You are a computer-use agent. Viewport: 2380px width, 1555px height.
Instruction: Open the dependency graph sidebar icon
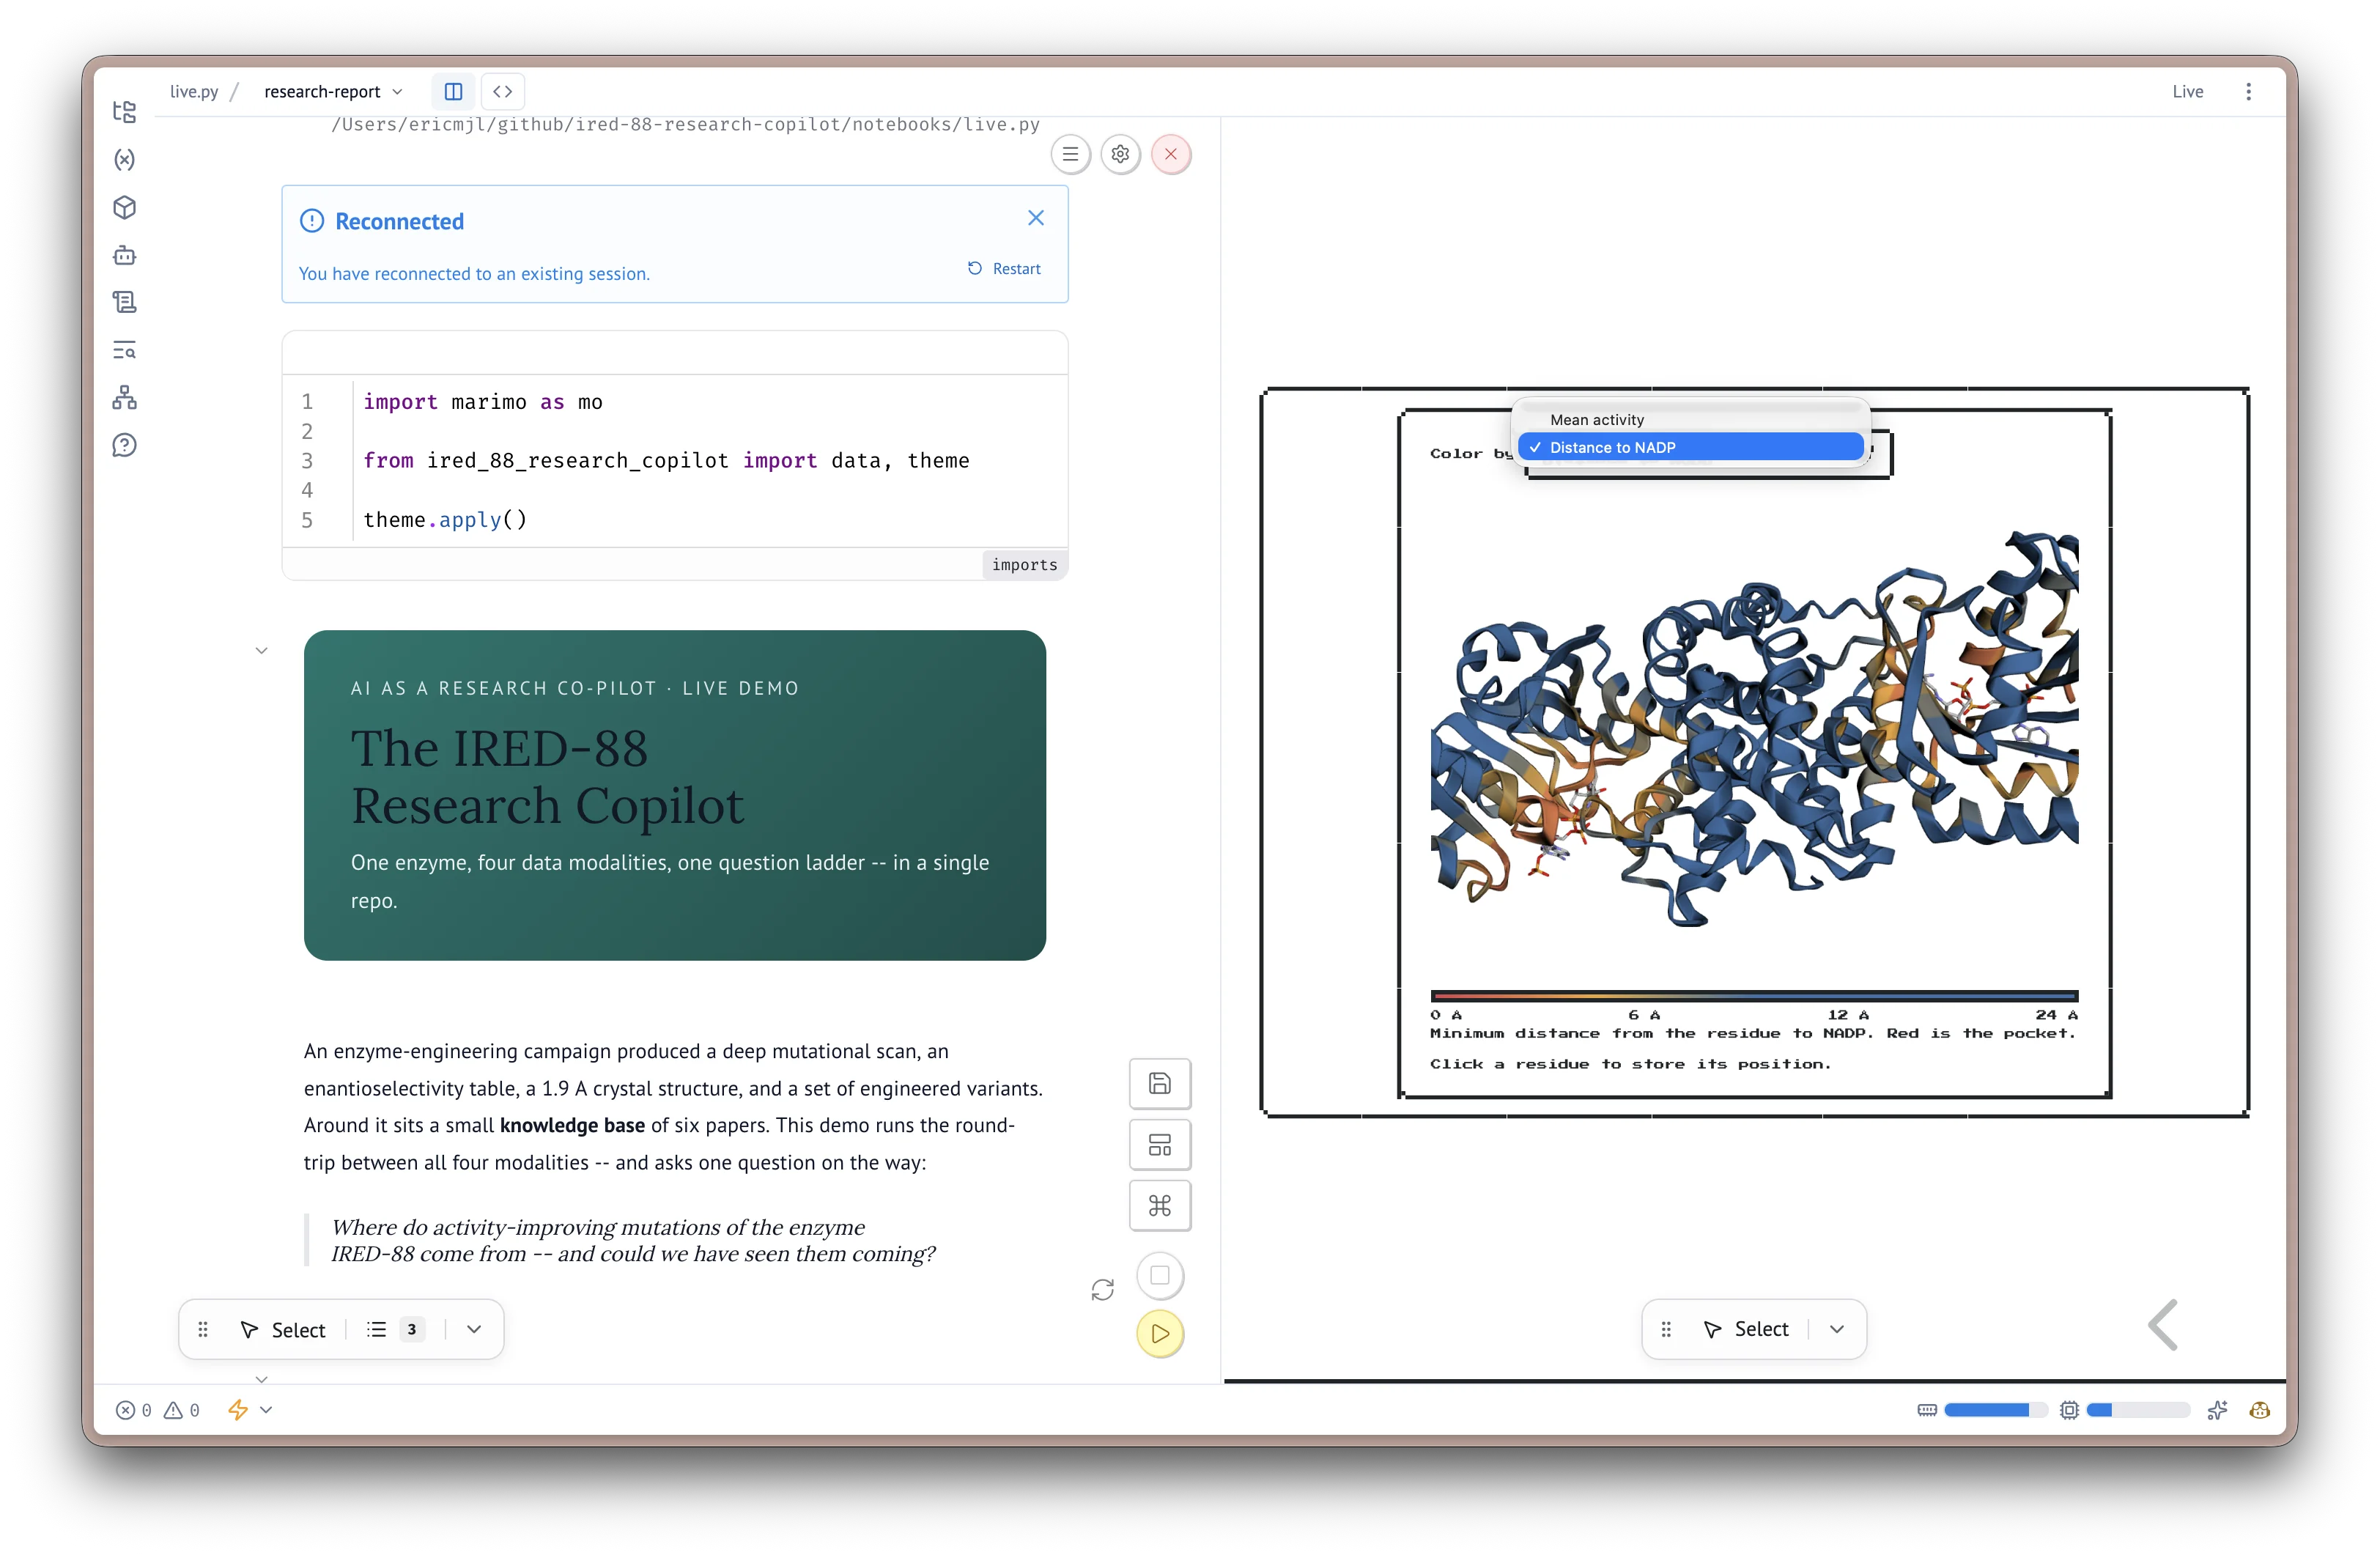click(124, 398)
